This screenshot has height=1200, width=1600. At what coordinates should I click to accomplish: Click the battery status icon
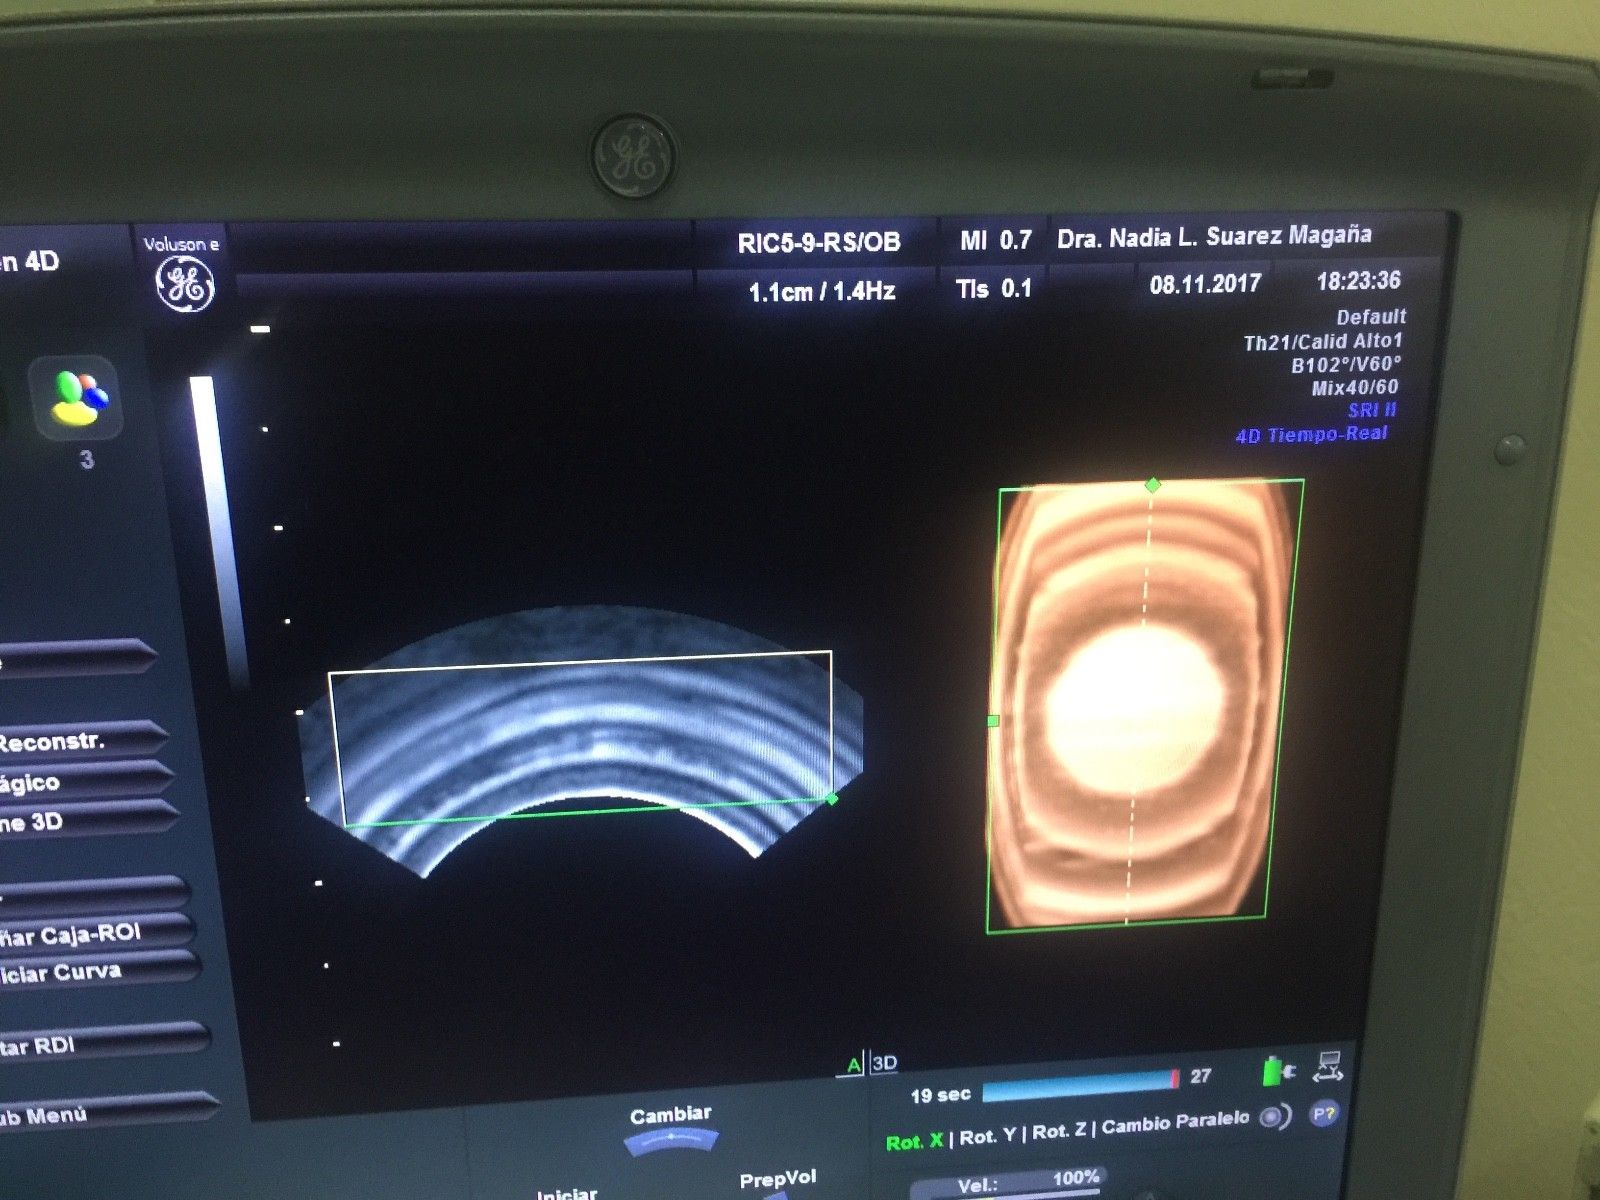tap(1270, 1073)
